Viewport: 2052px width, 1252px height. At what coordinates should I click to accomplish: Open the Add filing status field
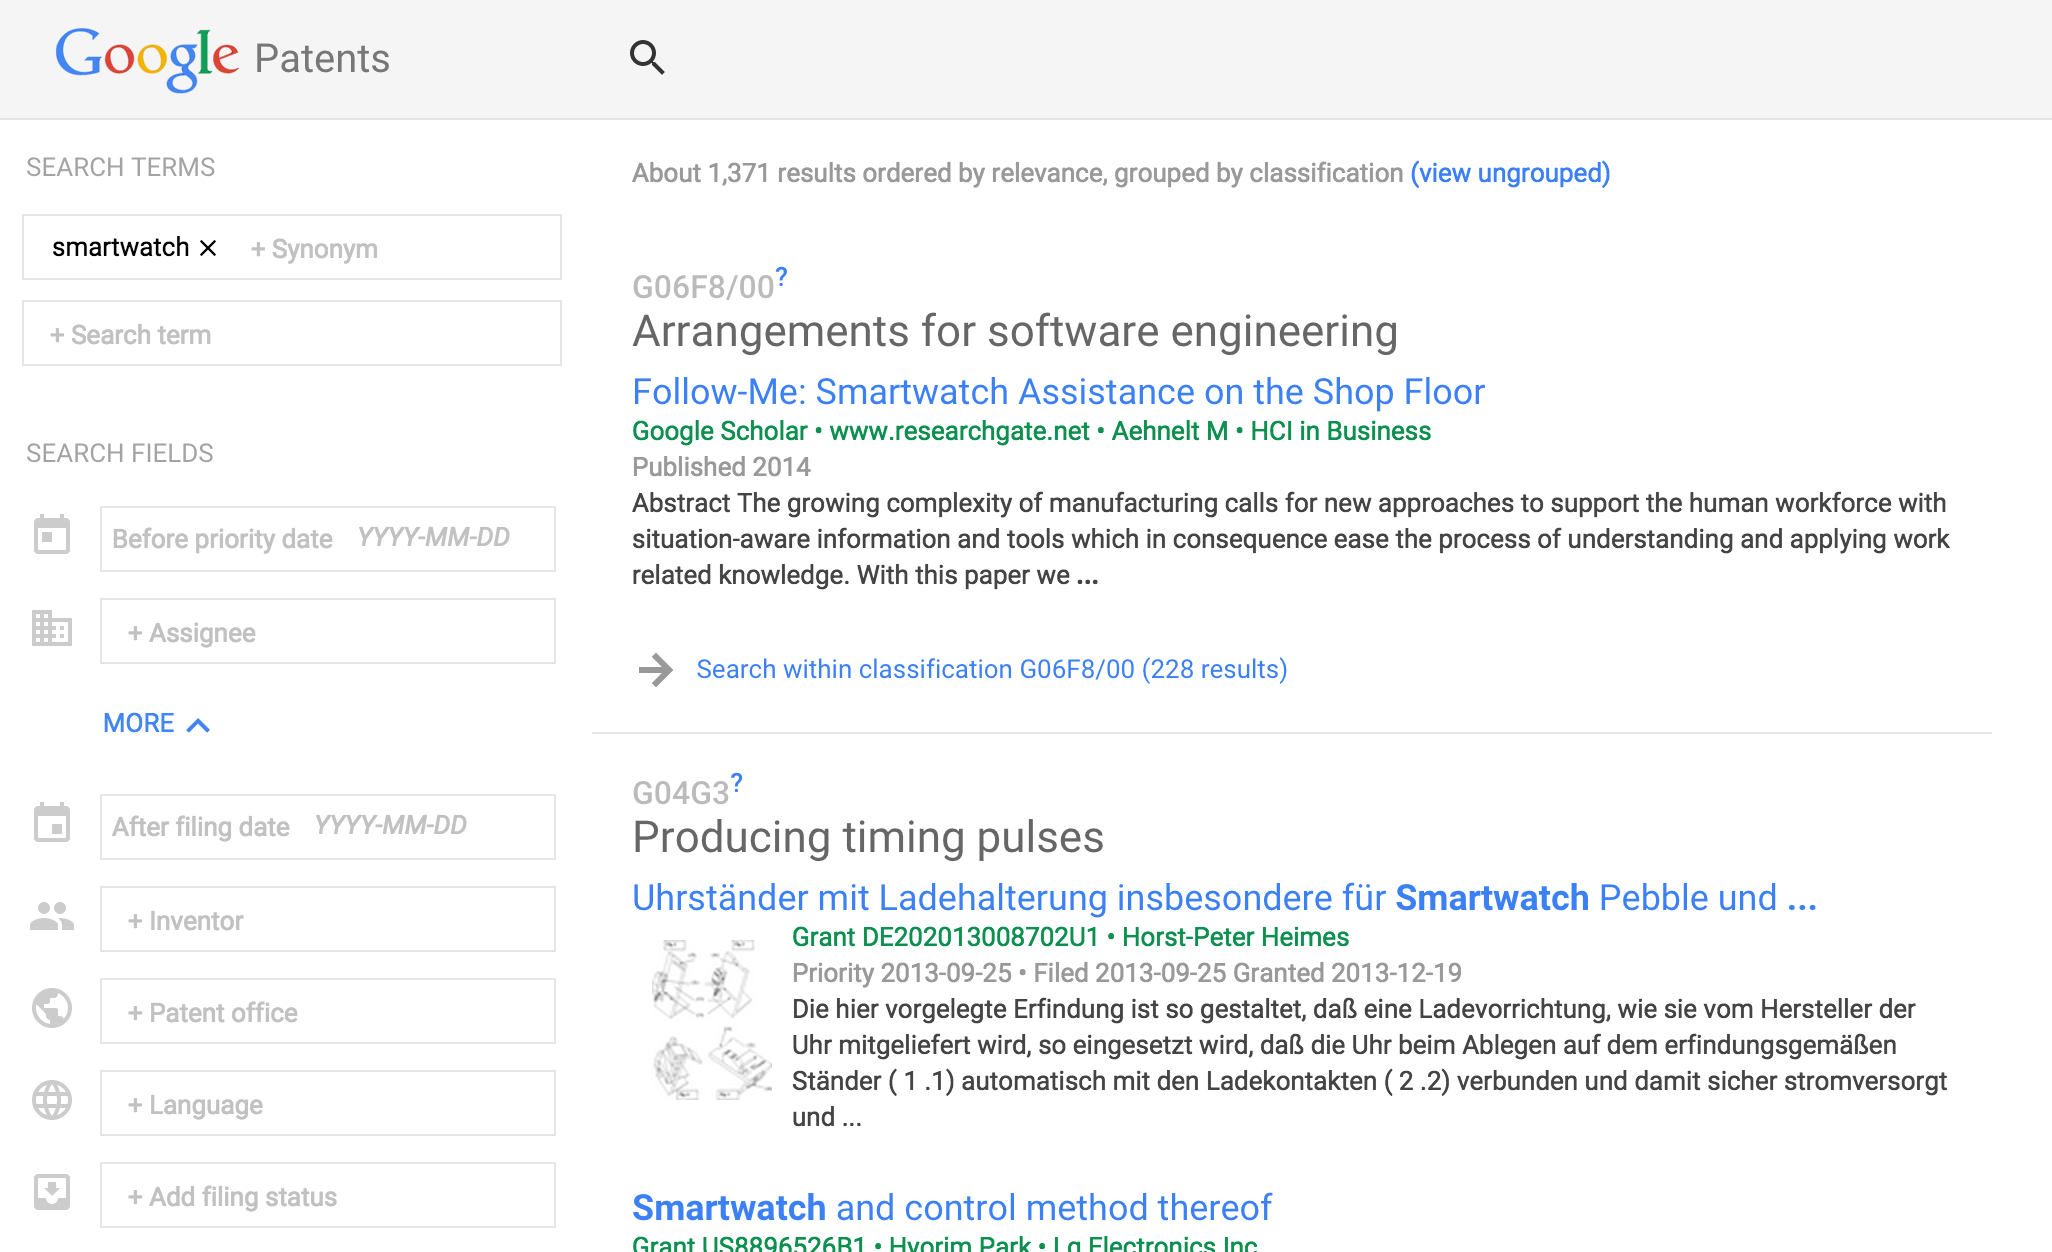click(327, 1196)
